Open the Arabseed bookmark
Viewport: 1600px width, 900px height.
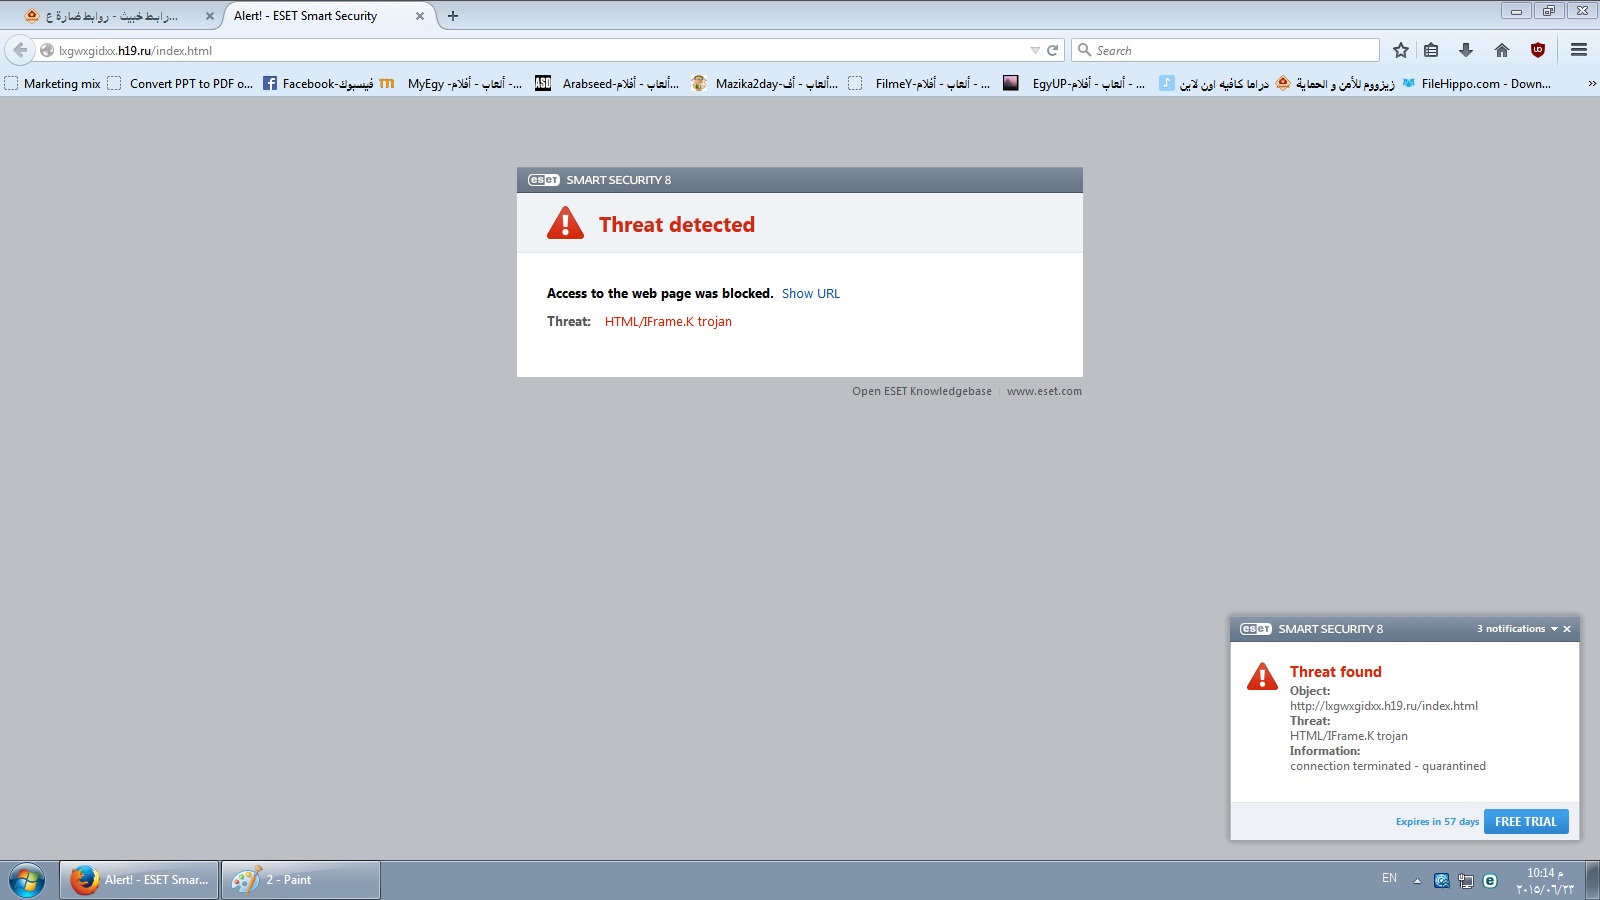tap(607, 84)
